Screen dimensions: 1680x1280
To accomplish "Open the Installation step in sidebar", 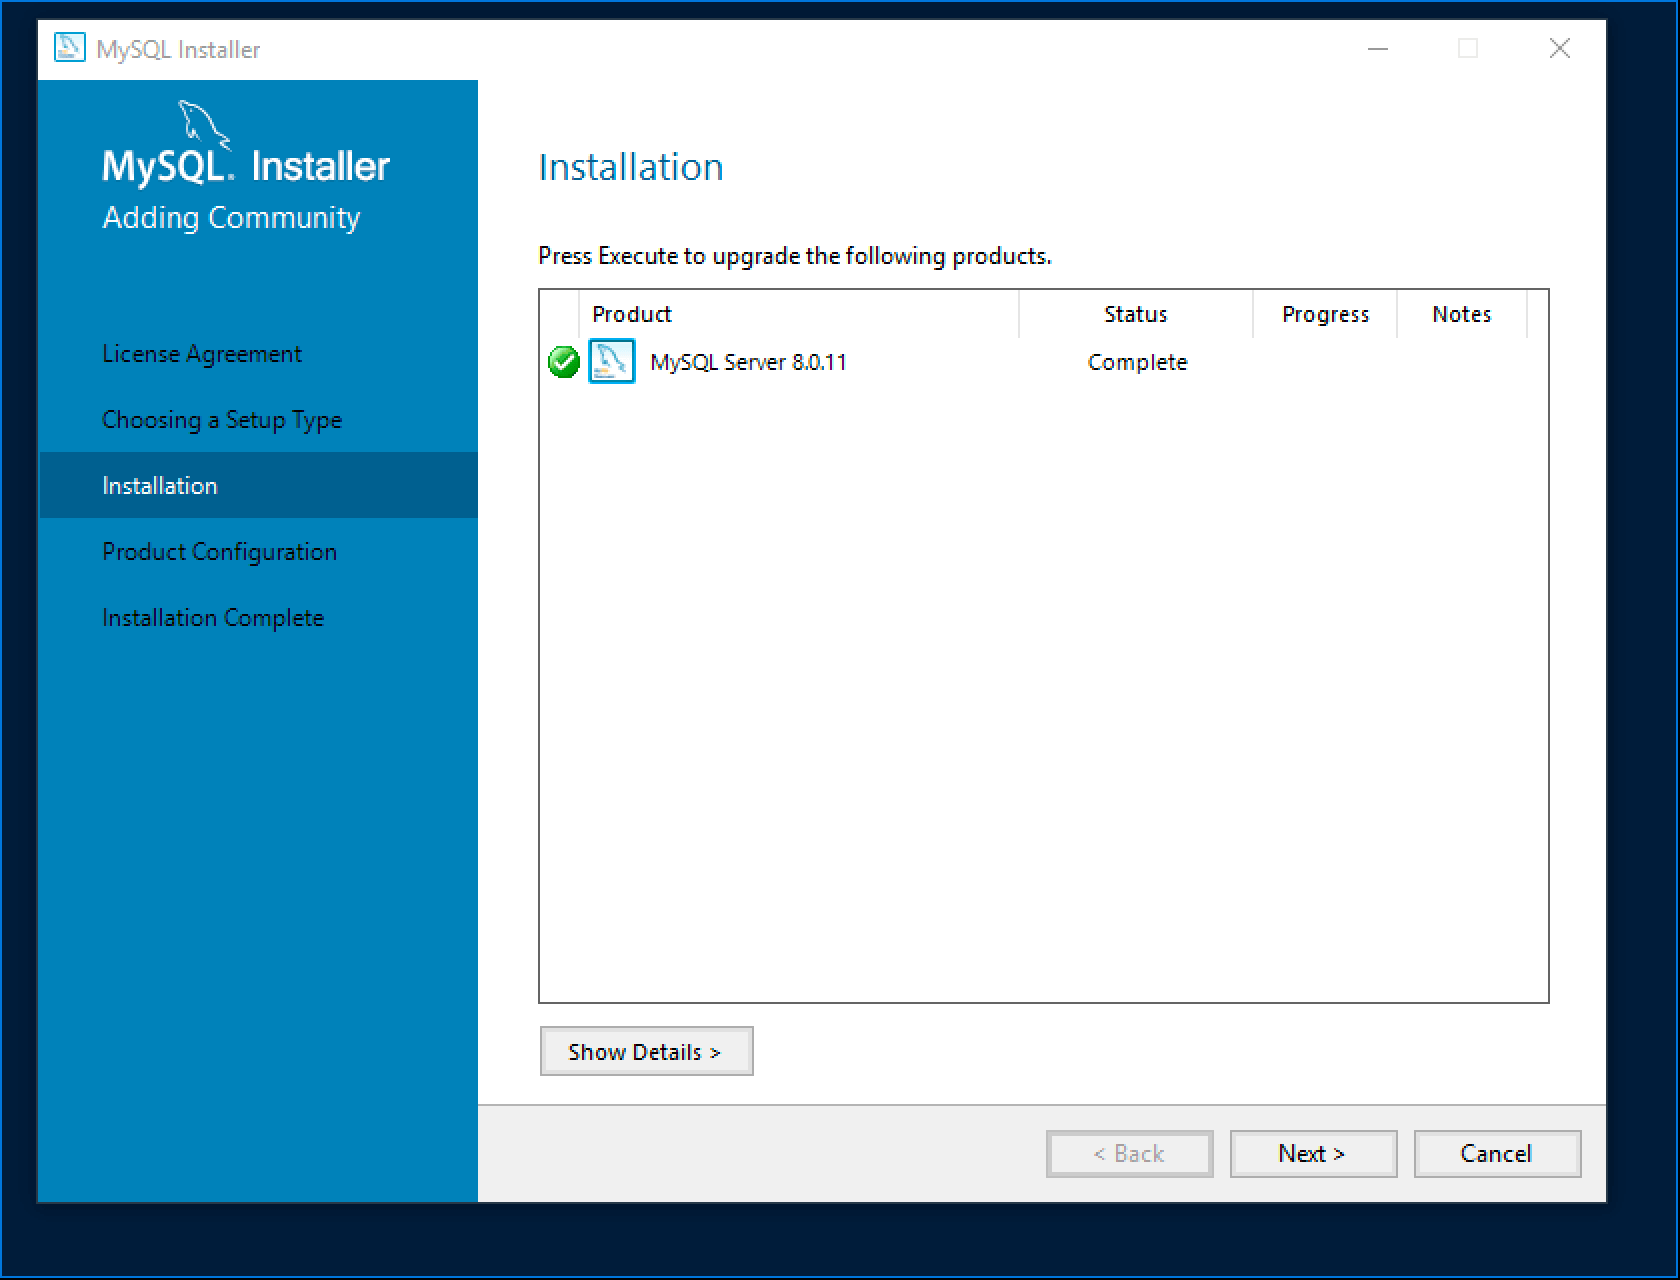I will click(x=160, y=486).
